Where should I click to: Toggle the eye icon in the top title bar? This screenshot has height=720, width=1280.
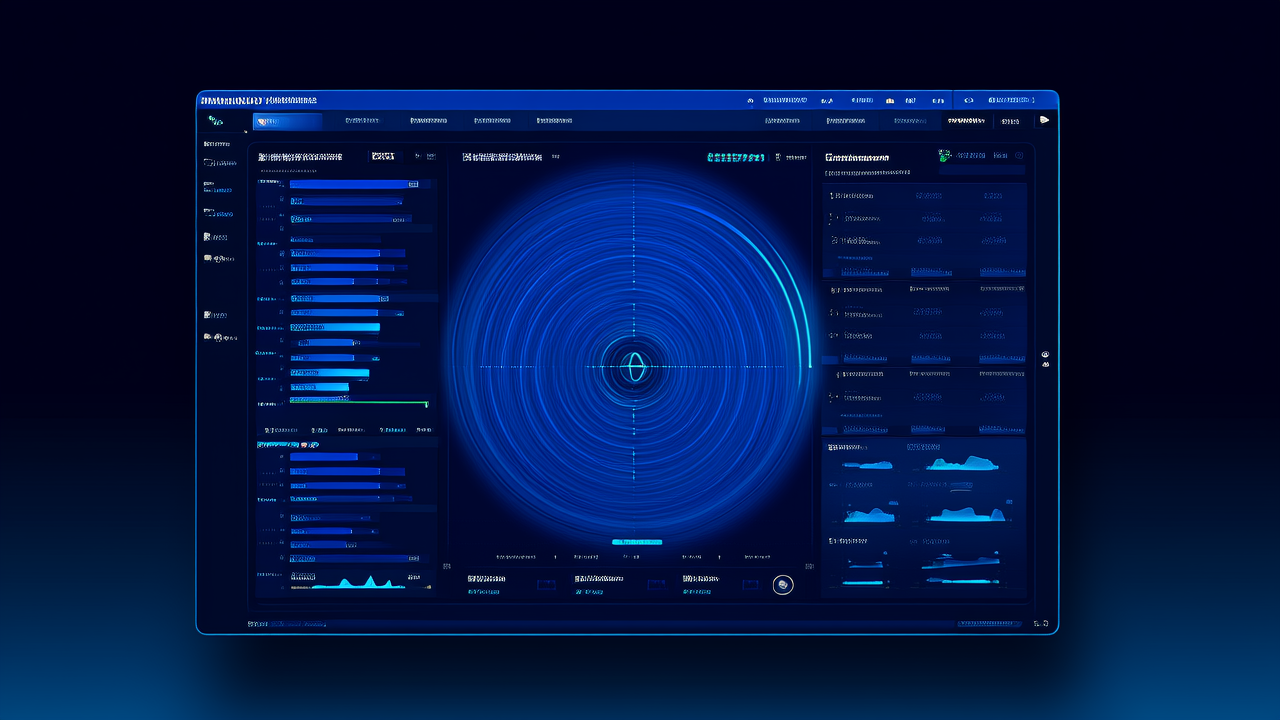[968, 100]
